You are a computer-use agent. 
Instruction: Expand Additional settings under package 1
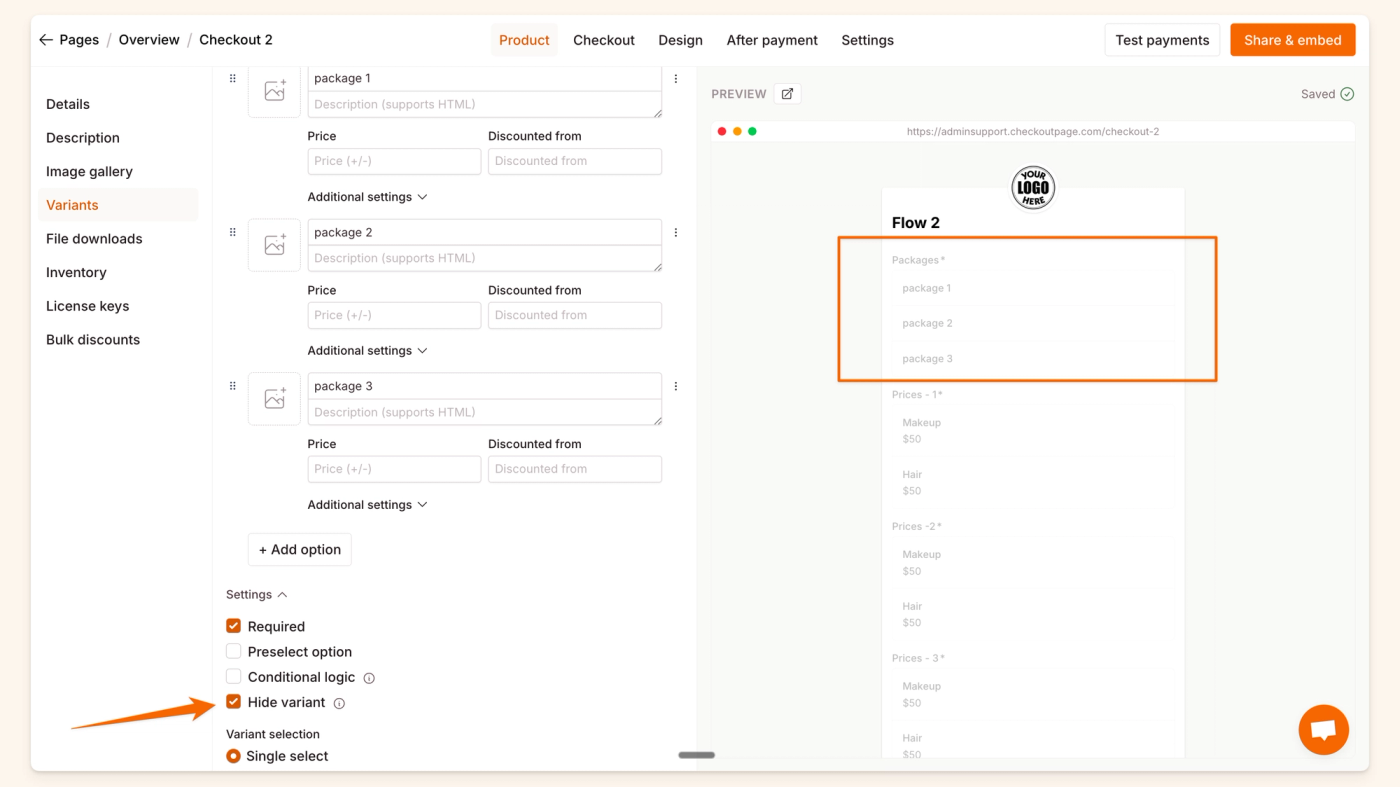(367, 197)
